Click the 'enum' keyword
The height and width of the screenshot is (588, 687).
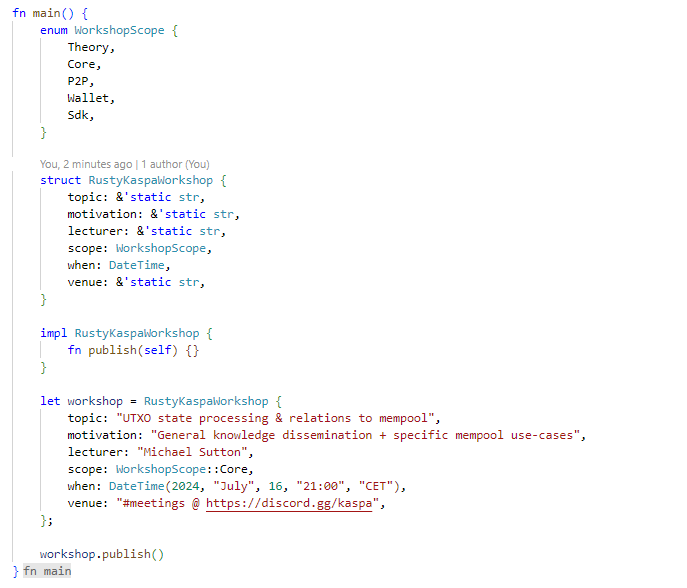54,31
